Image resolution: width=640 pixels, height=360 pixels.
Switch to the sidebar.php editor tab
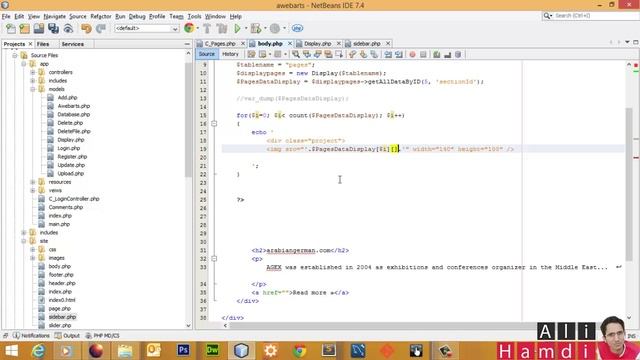click(367, 43)
